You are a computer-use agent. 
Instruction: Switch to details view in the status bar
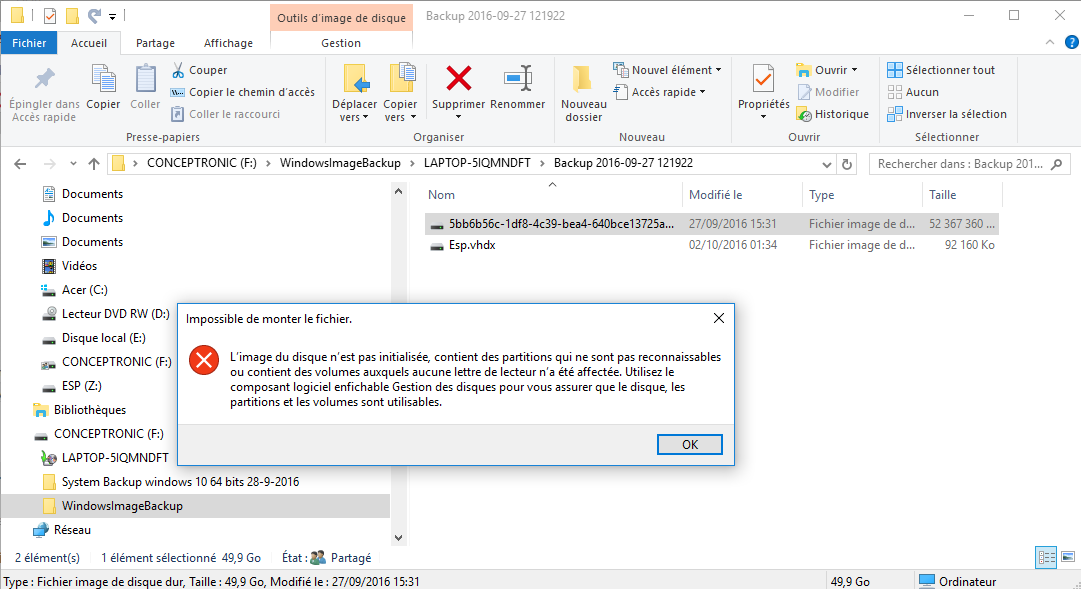tap(1047, 557)
